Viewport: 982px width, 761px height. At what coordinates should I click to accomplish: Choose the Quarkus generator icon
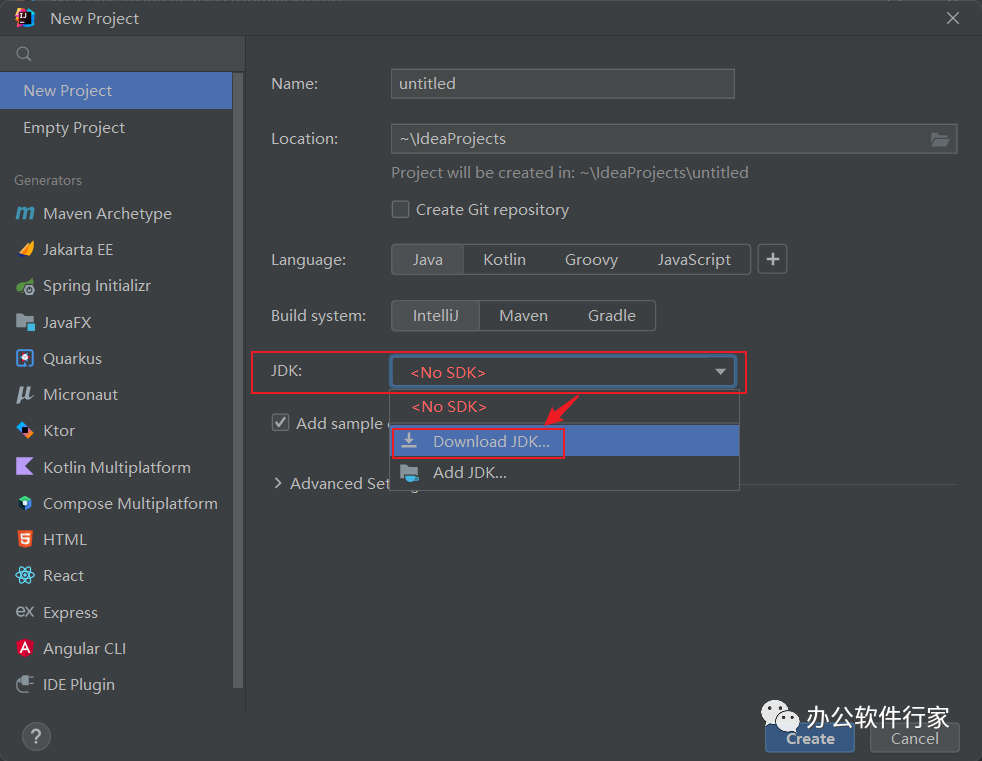(25, 359)
